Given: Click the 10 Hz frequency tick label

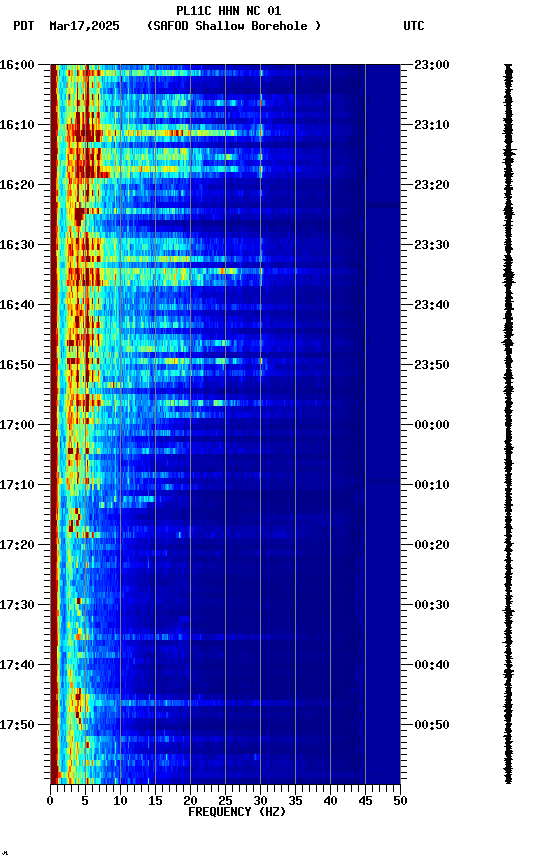Looking at the screenshot, I should (x=120, y=801).
